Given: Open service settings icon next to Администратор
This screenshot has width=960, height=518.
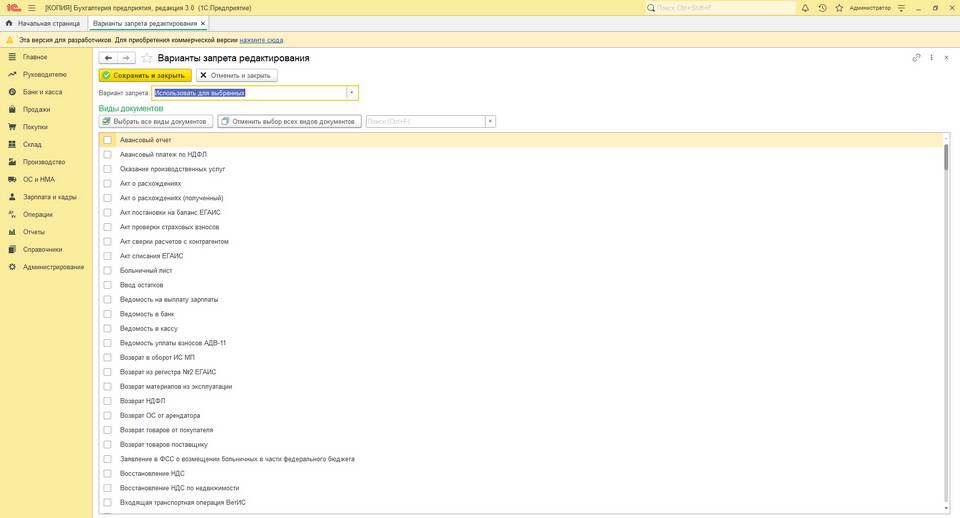Looking at the screenshot, I should pyautogui.click(x=901, y=8).
